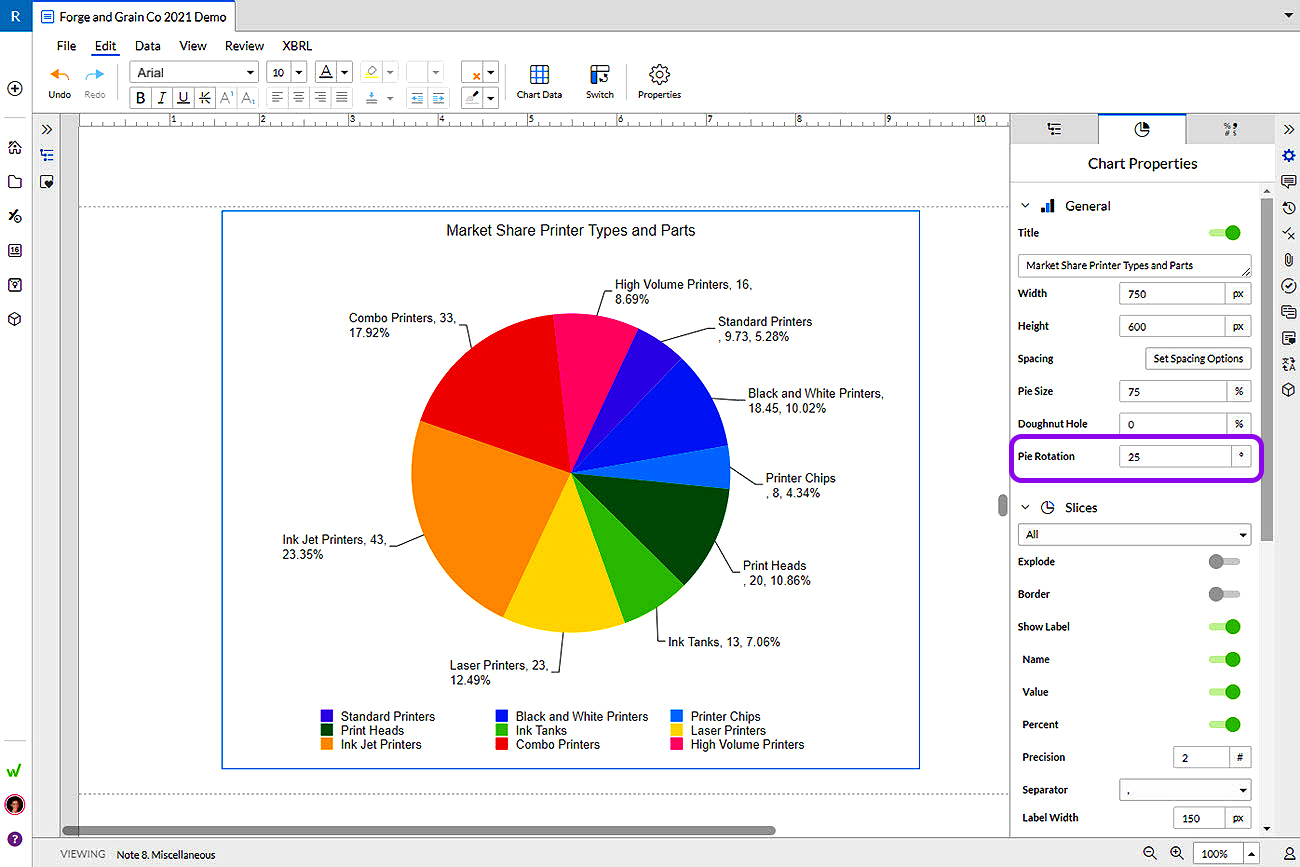Screen dimensions: 1300x867
Task: Open the Home icon in left sidebar
Action: [15, 148]
